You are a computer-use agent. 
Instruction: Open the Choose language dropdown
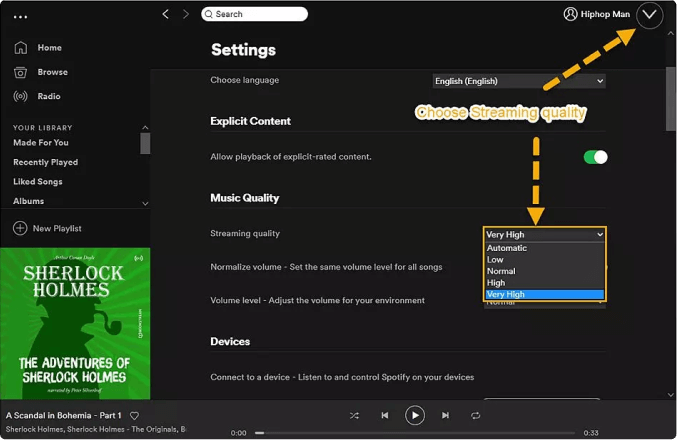click(519, 81)
